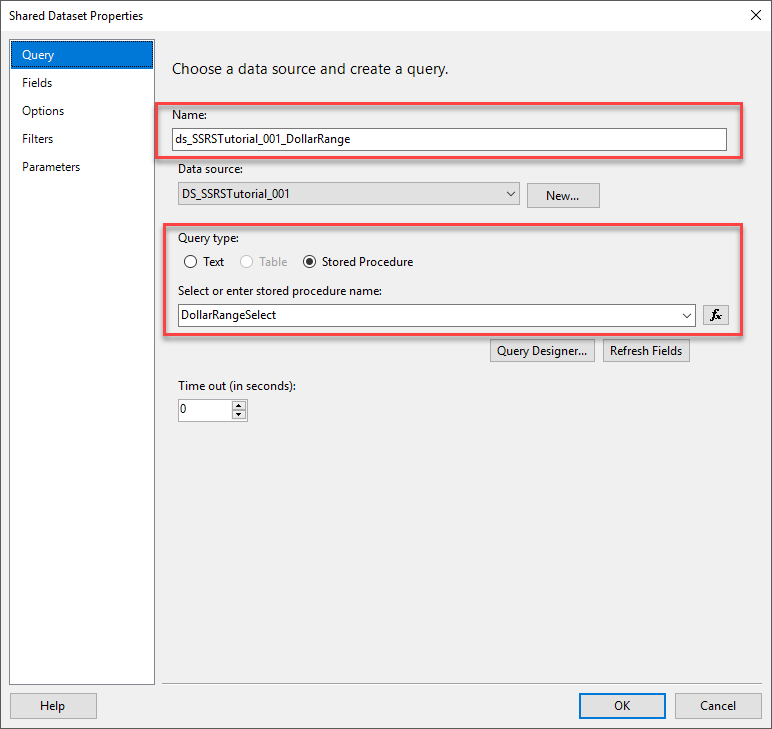The height and width of the screenshot is (729, 772).
Task: Open the Filters page
Action: point(38,139)
